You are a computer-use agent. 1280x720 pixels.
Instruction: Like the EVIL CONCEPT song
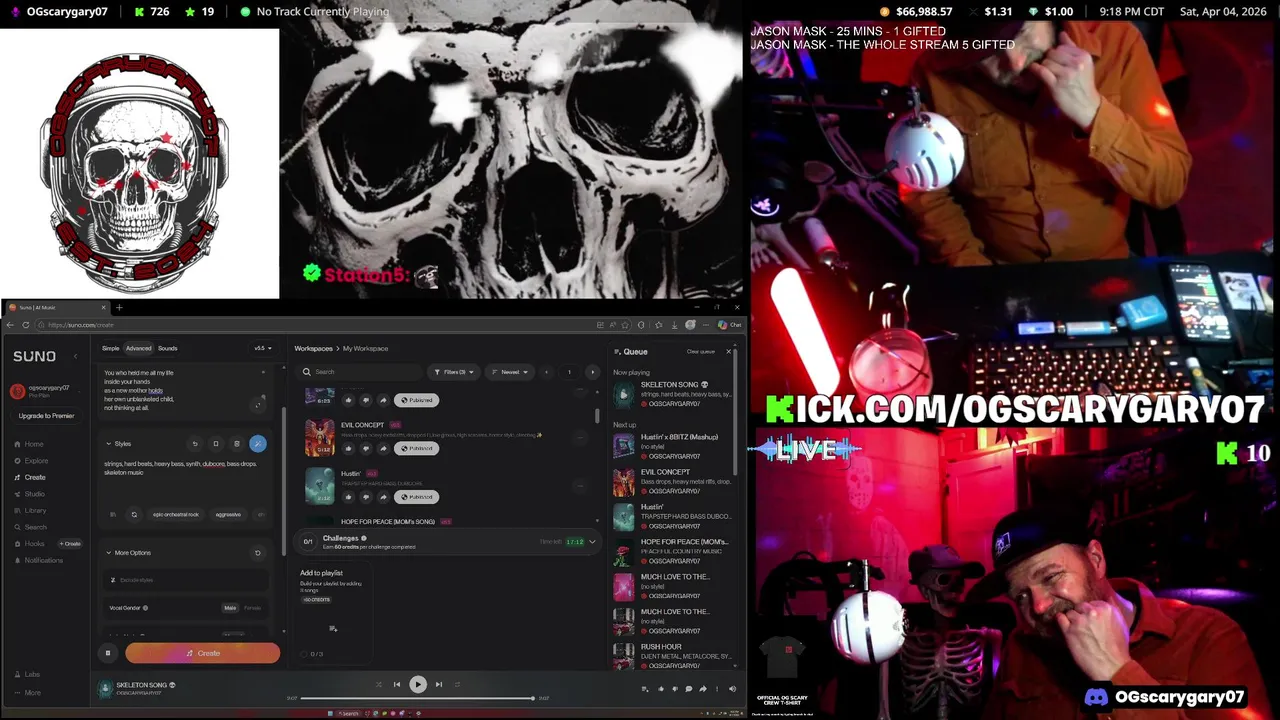(x=349, y=448)
